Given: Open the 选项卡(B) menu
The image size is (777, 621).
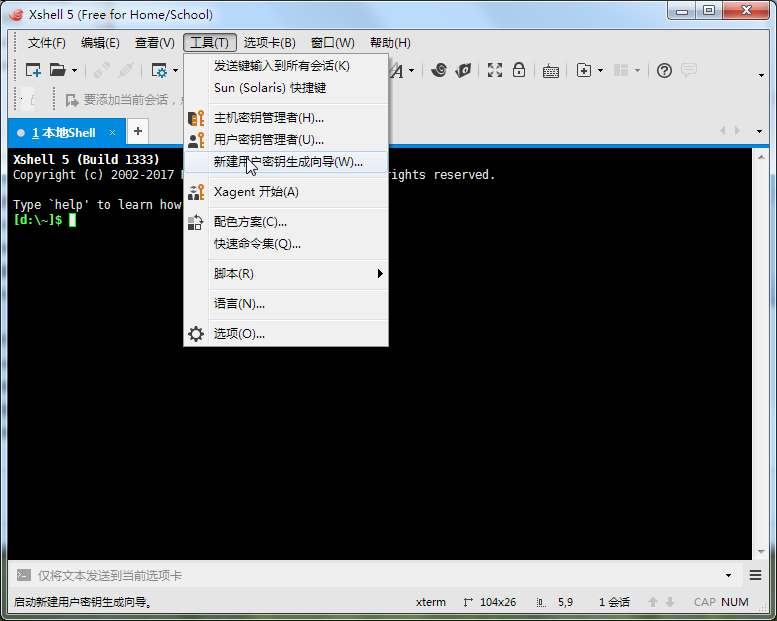Looking at the screenshot, I should click(270, 43).
